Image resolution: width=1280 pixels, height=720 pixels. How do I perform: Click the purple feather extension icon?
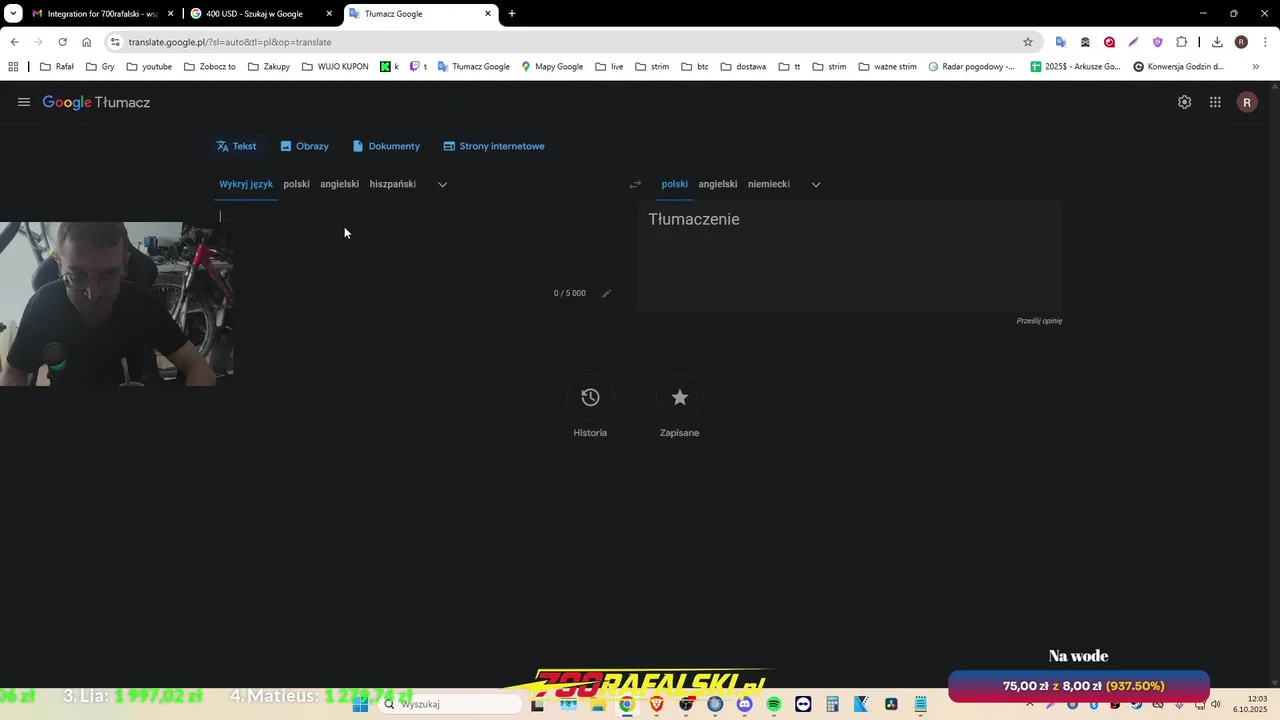click(x=1133, y=42)
